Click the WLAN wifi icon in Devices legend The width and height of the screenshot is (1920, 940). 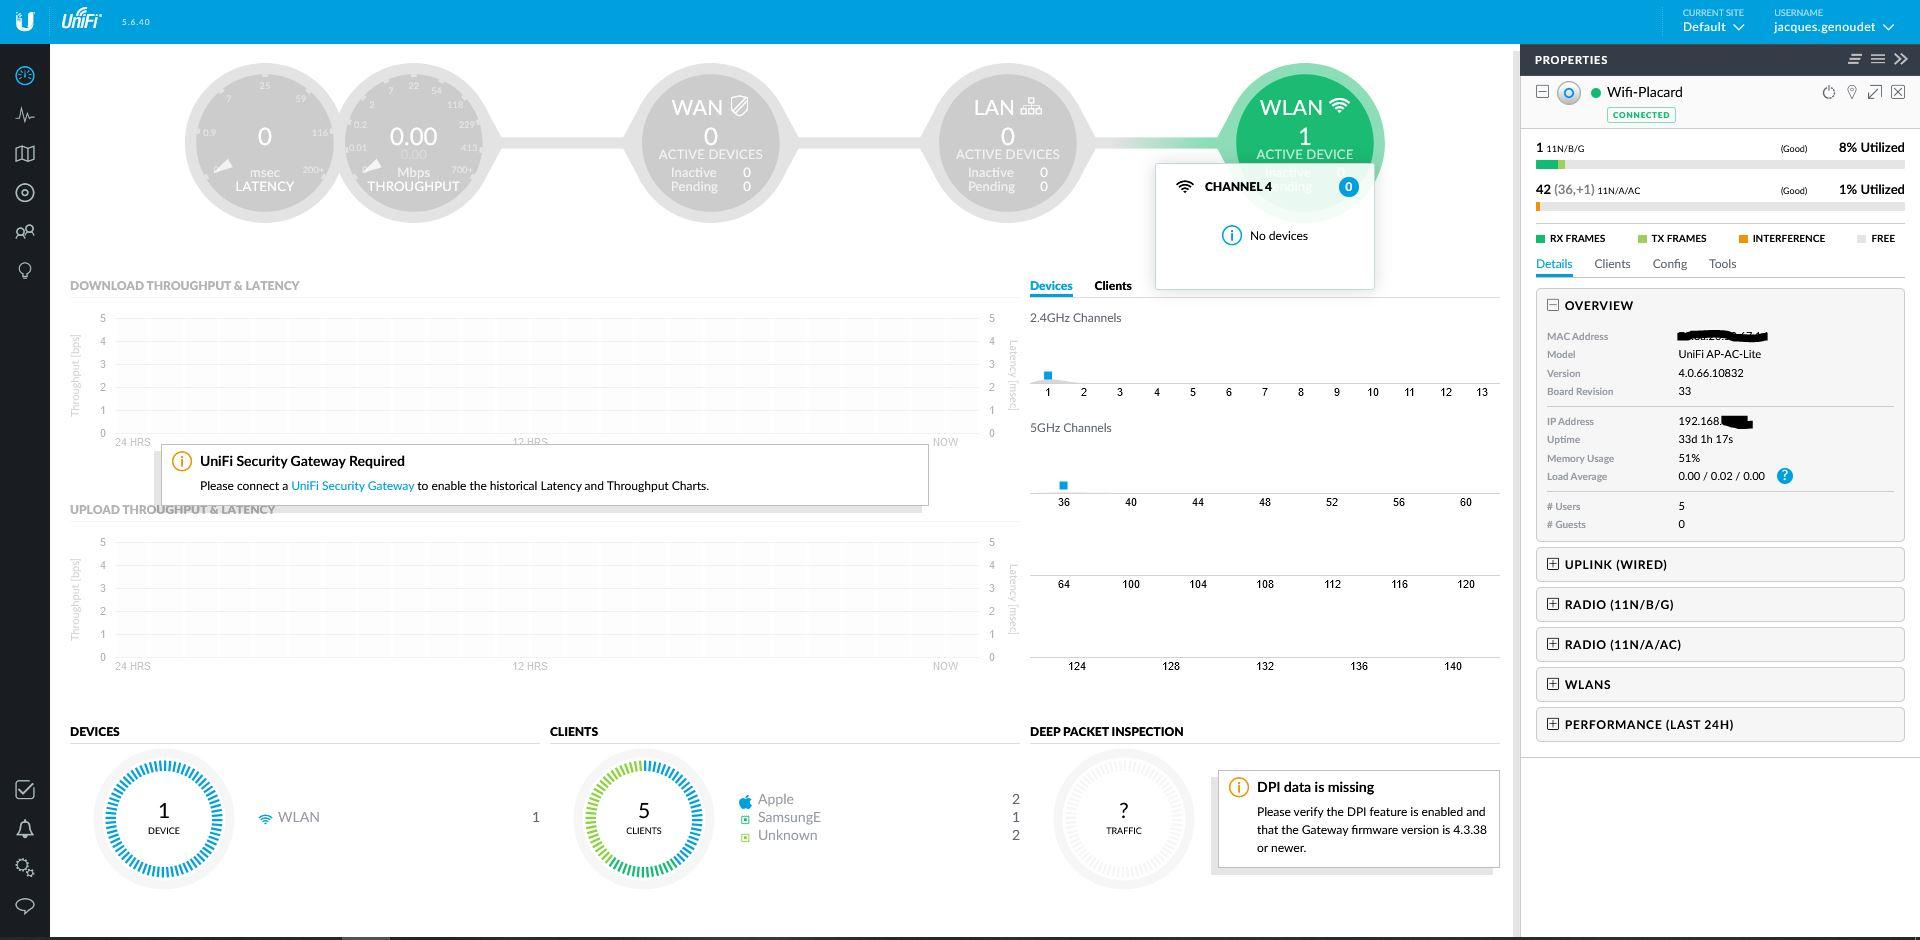coord(265,818)
